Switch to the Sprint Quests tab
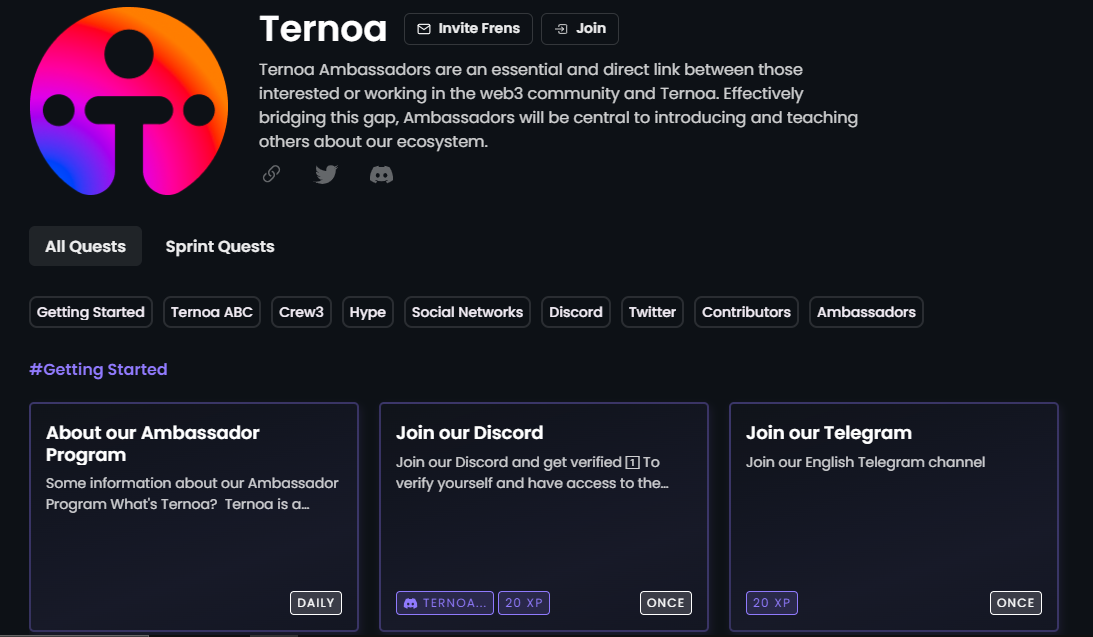Viewport: 1093px width, 637px height. pyautogui.click(x=219, y=246)
